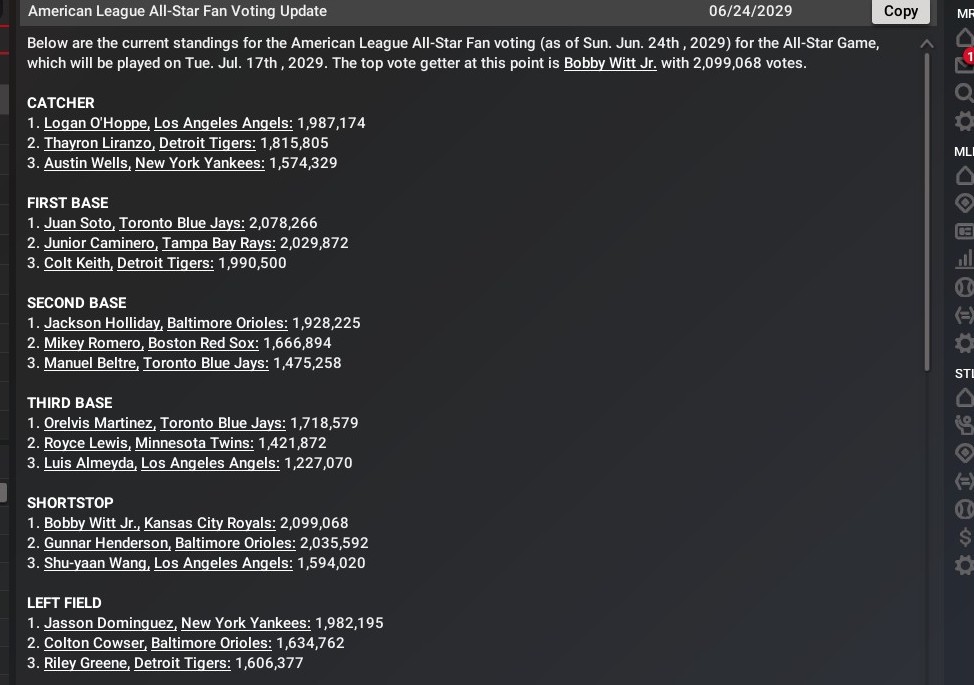Click the magnifier search icon in the sidebar
This screenshot has height=685, width=974.
click(964, 92)
